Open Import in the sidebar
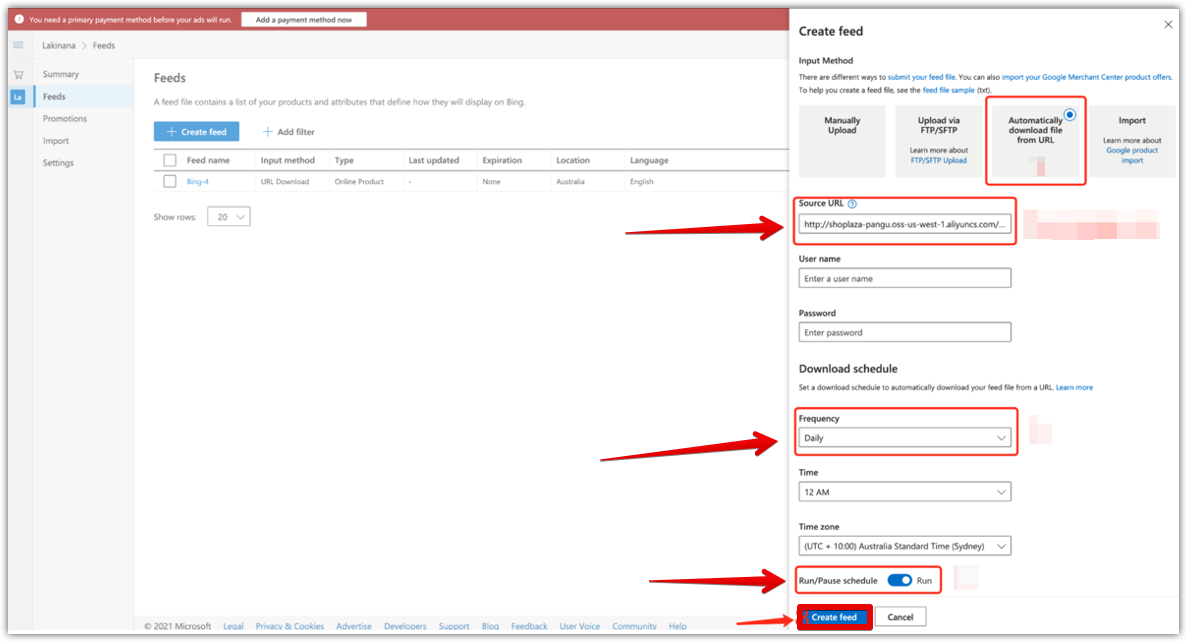The width and height of the screenshot is (1187, 642). pos(55,141)
